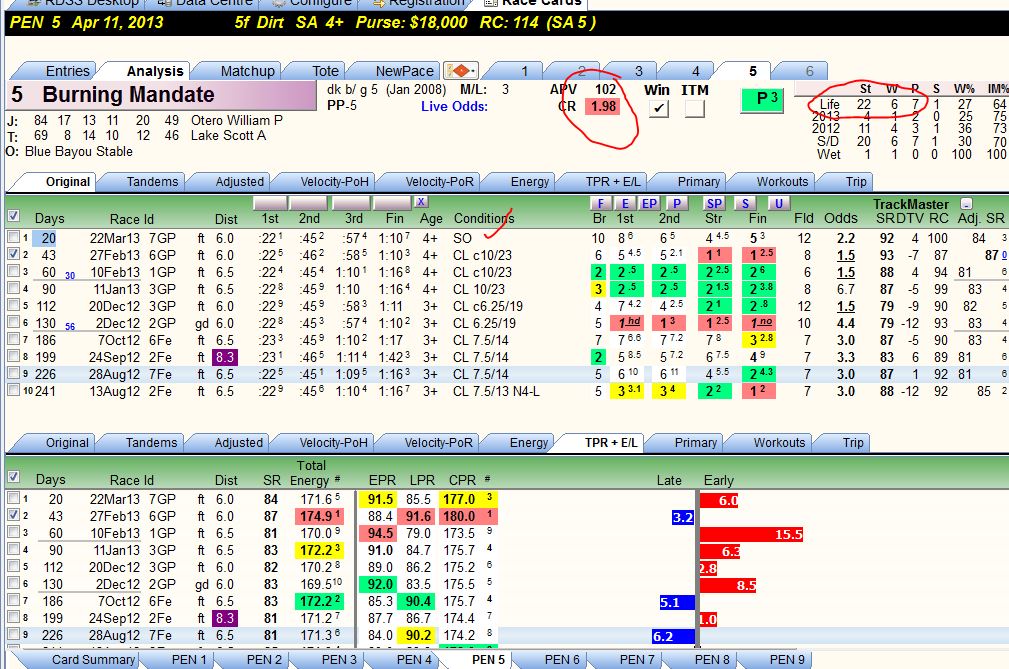Check the 7Oct12 6Fe row in upper table
Viewport: 1009px width, 669px height.
coord(13,339)
